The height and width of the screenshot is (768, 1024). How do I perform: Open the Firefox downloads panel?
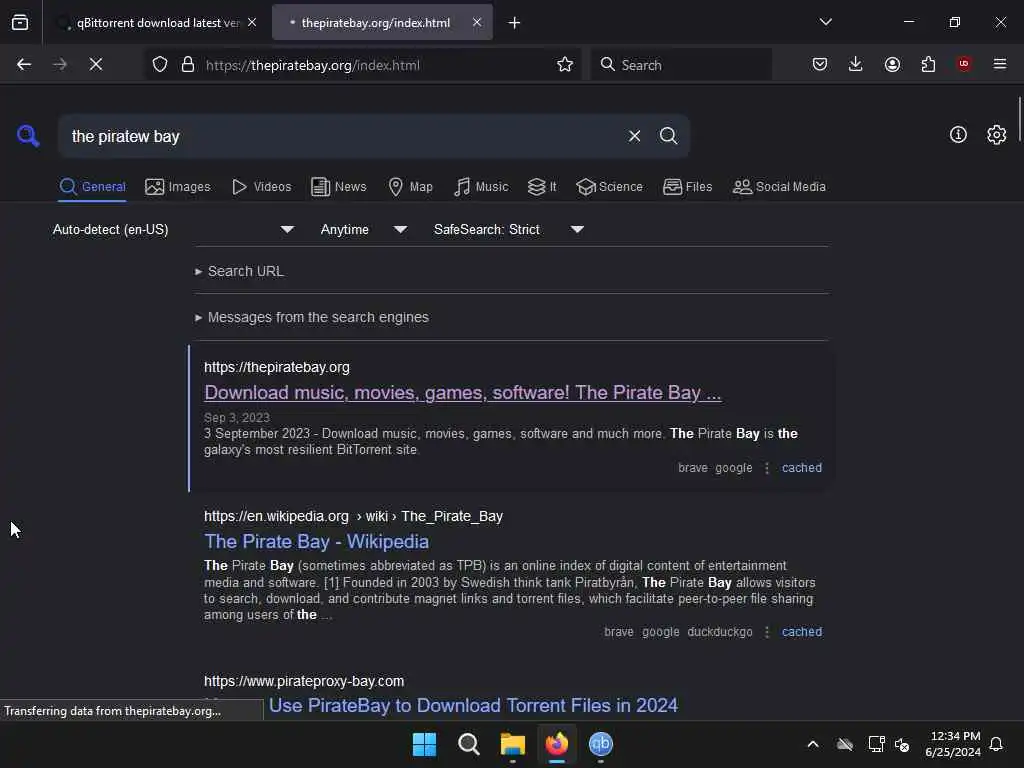tap(856, 64)
